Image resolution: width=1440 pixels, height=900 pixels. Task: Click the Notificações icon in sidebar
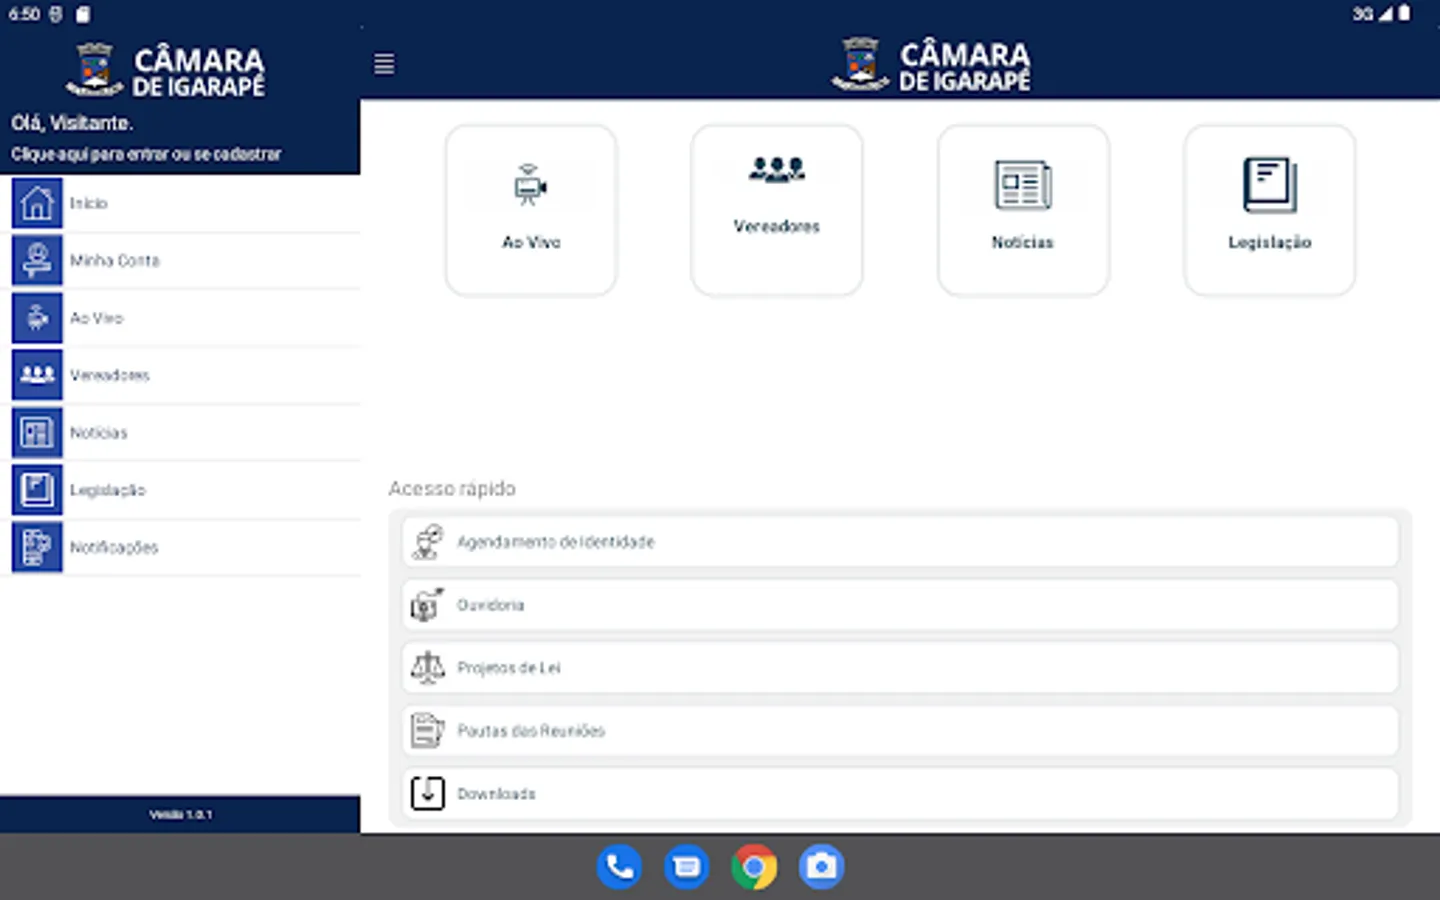pos(37,547)
